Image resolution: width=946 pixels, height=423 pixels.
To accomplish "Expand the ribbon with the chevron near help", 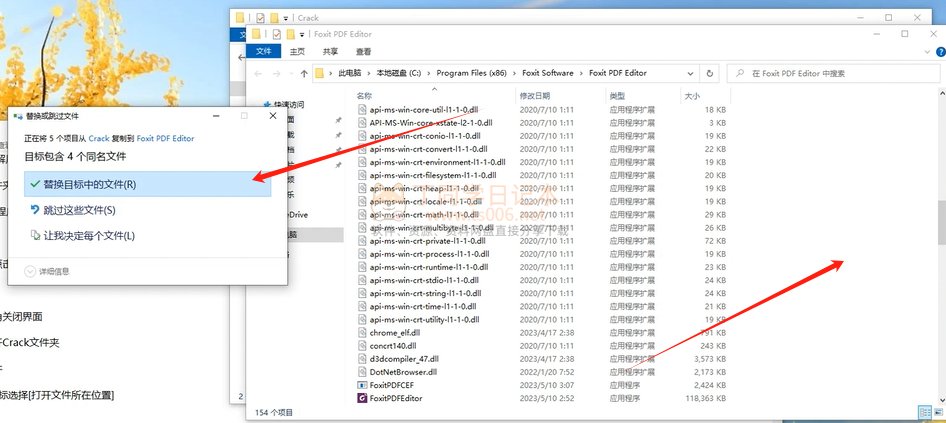I will pyautogui.click(x=928, y=52).
